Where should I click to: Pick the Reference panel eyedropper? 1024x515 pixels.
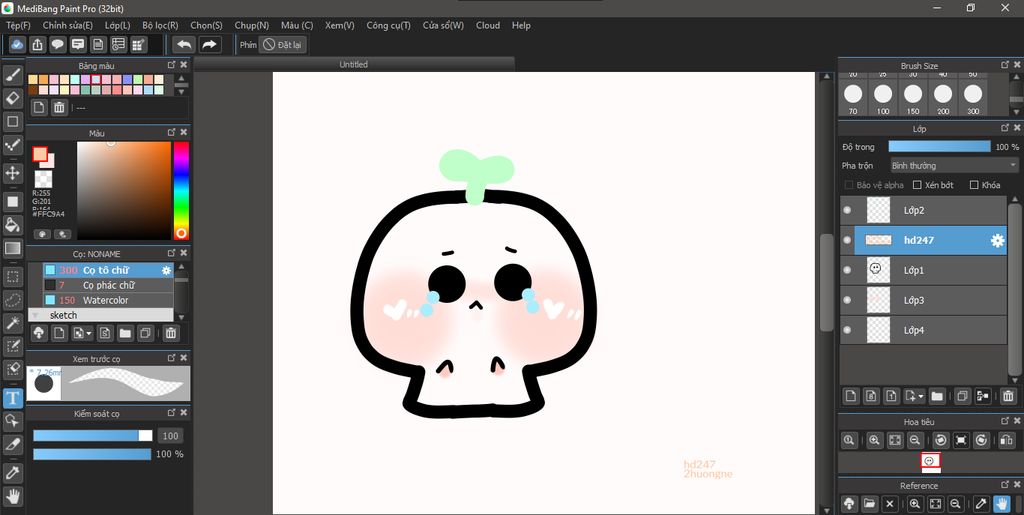[980, 503]
